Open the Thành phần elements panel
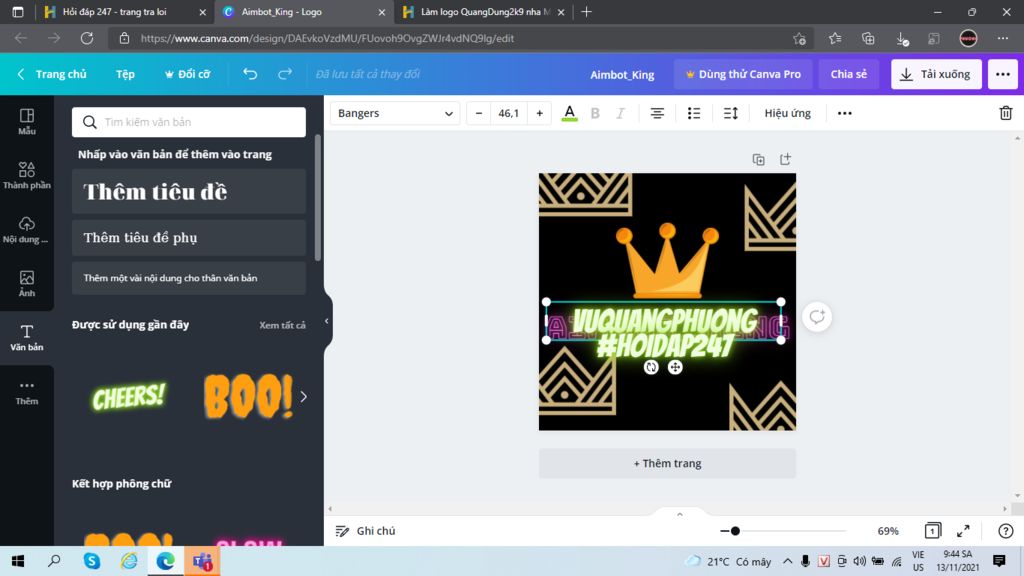This screenshot has width=1024, height=576. coord(27,176)
